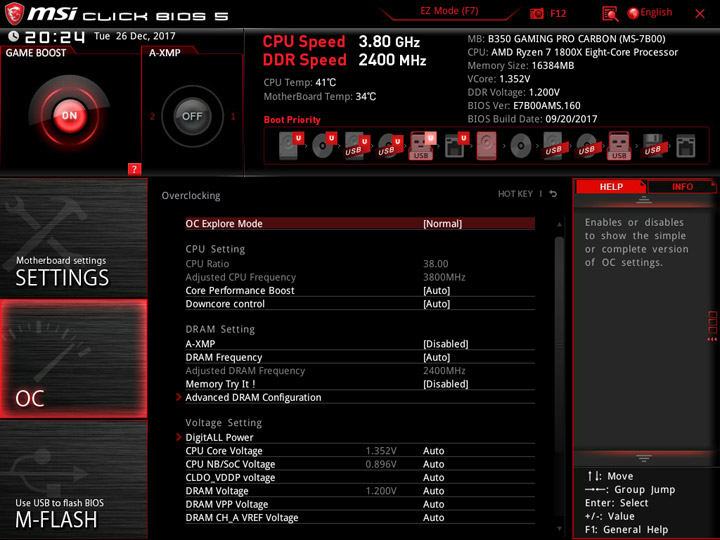Select DRAM CH_A VREF Voltage Auto value
Viewport: 720px width, 540px height.
pyautogui.click(x=433, y=518)
